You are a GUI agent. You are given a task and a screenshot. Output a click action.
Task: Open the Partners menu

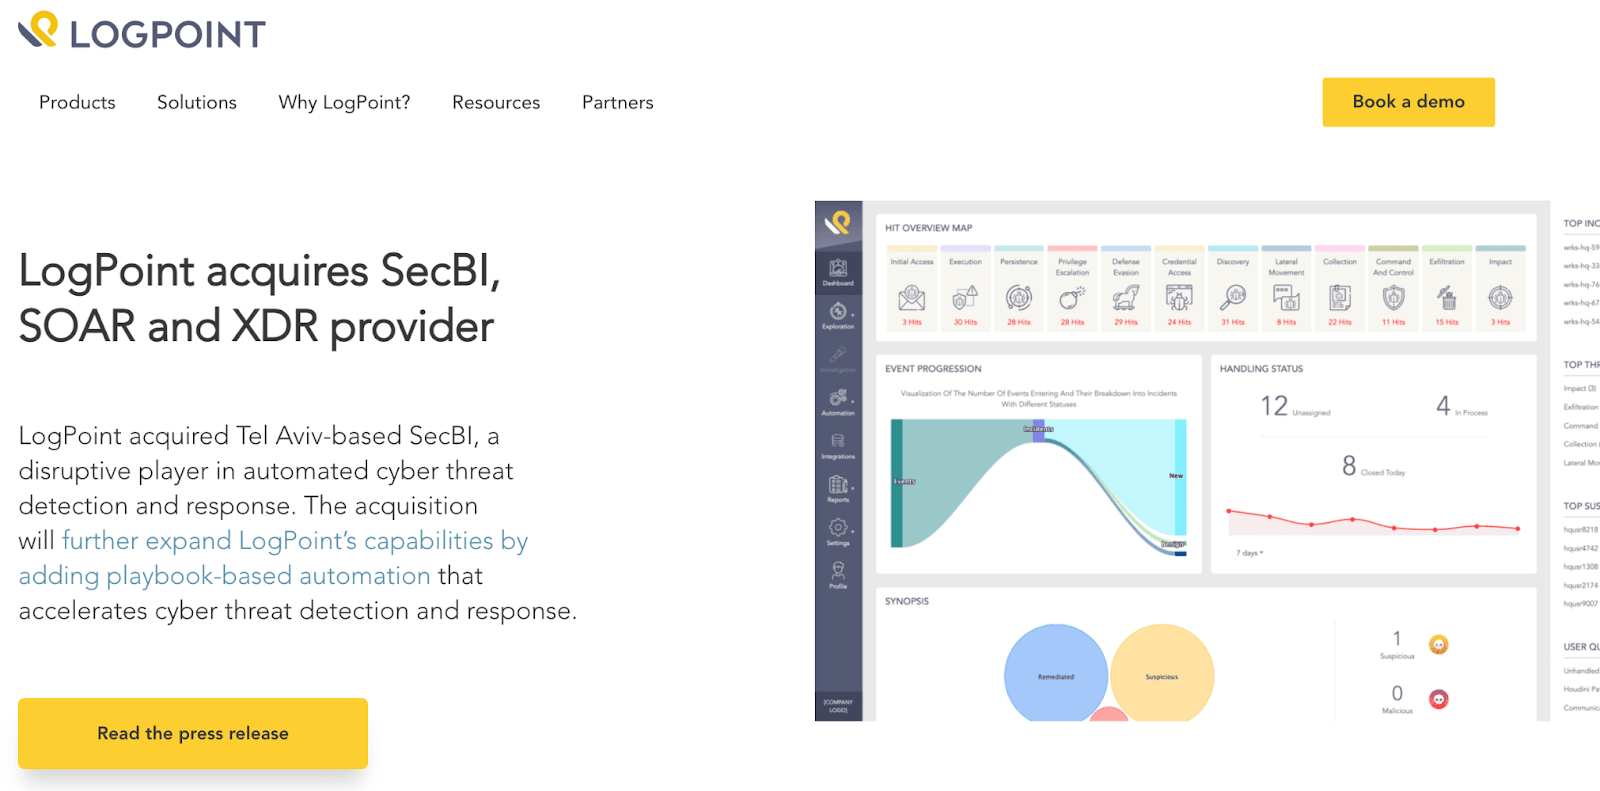(x=618, y=102)
